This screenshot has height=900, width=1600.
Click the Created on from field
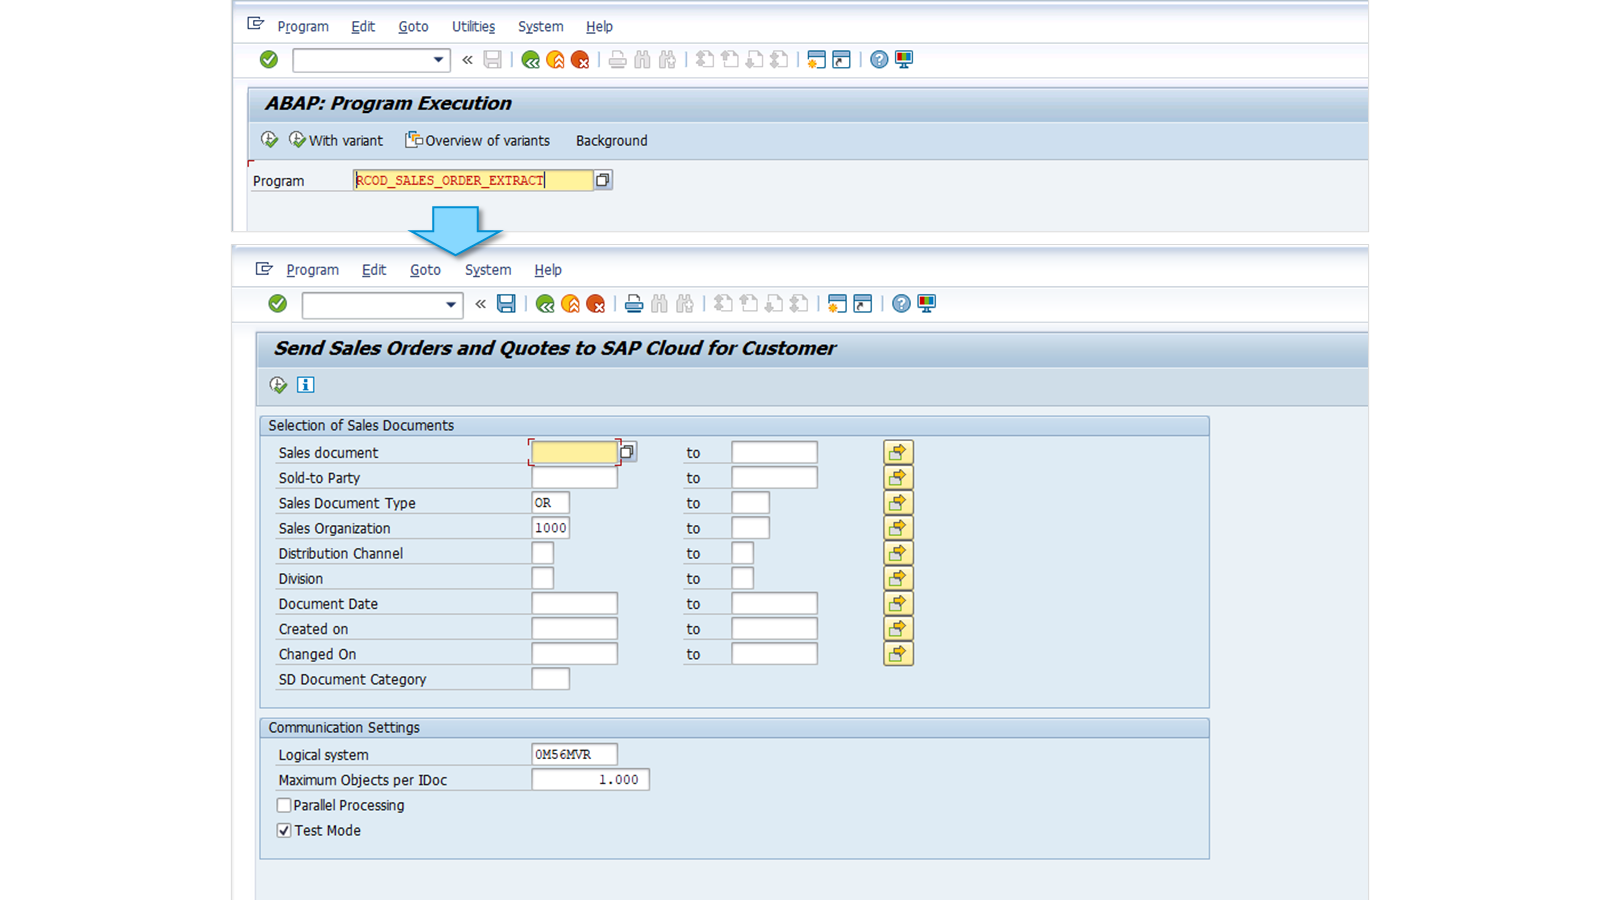click(x=574, y=629)
